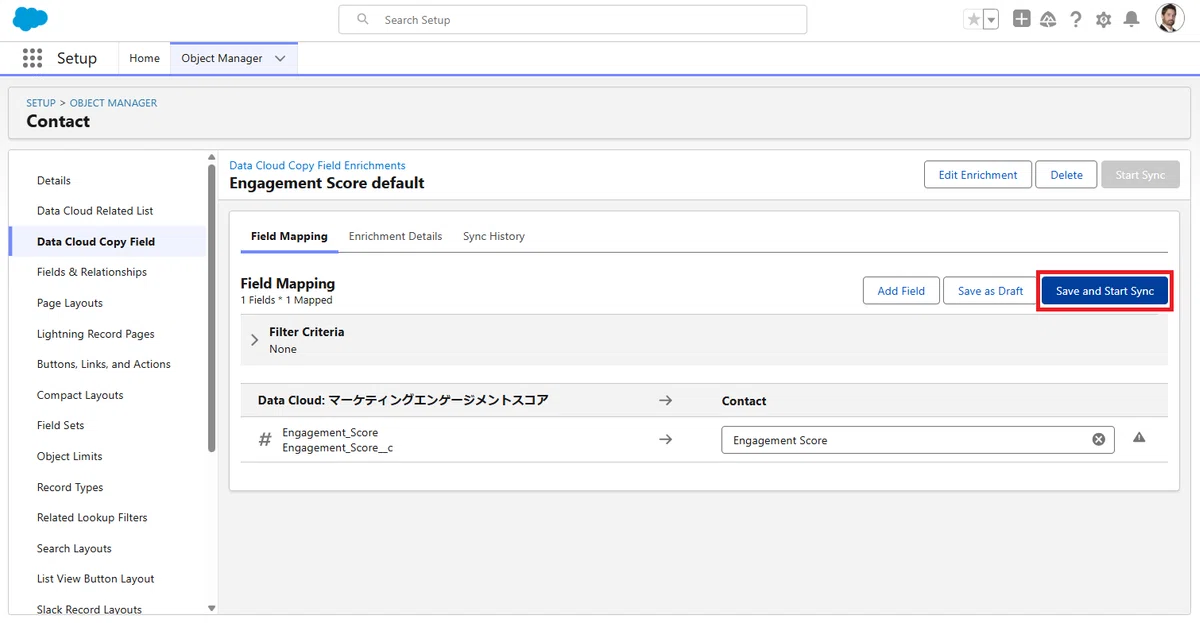Open the Help question mark icon
The image size is (1200, 623).
[x=1076, y=19]
